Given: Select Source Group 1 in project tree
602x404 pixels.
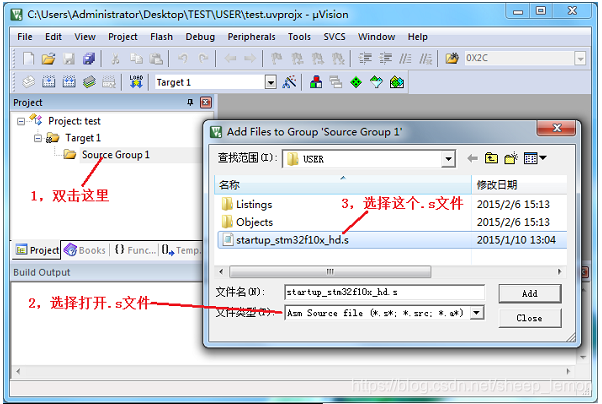Looking at the screenshot, I should pos(115,155).
